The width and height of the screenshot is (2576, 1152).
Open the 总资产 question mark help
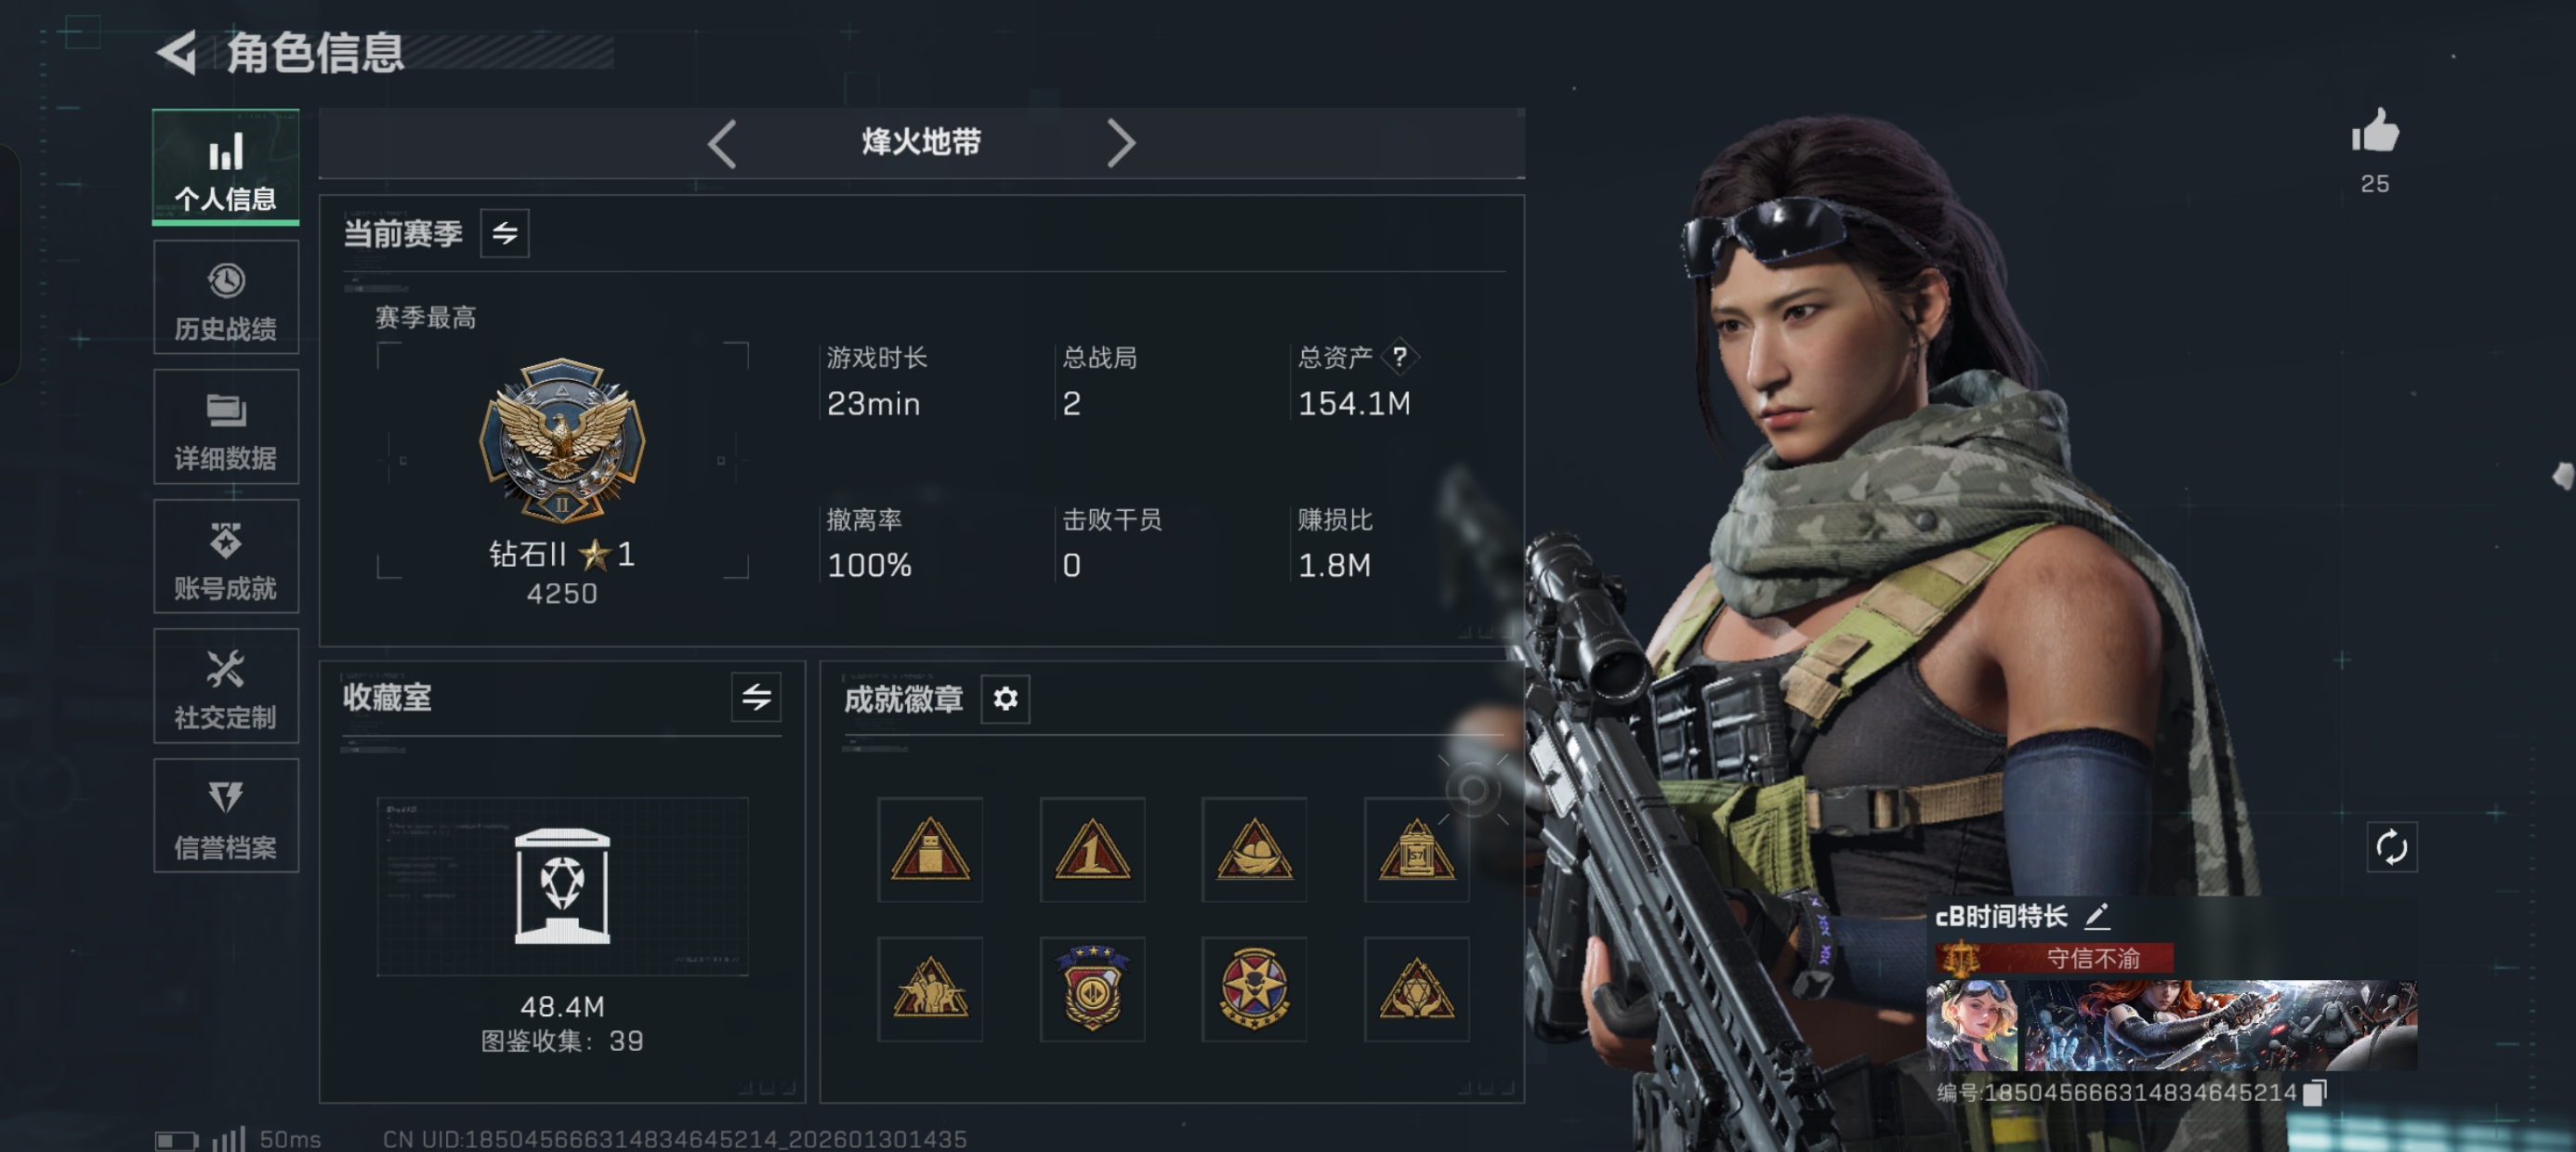1400,357
